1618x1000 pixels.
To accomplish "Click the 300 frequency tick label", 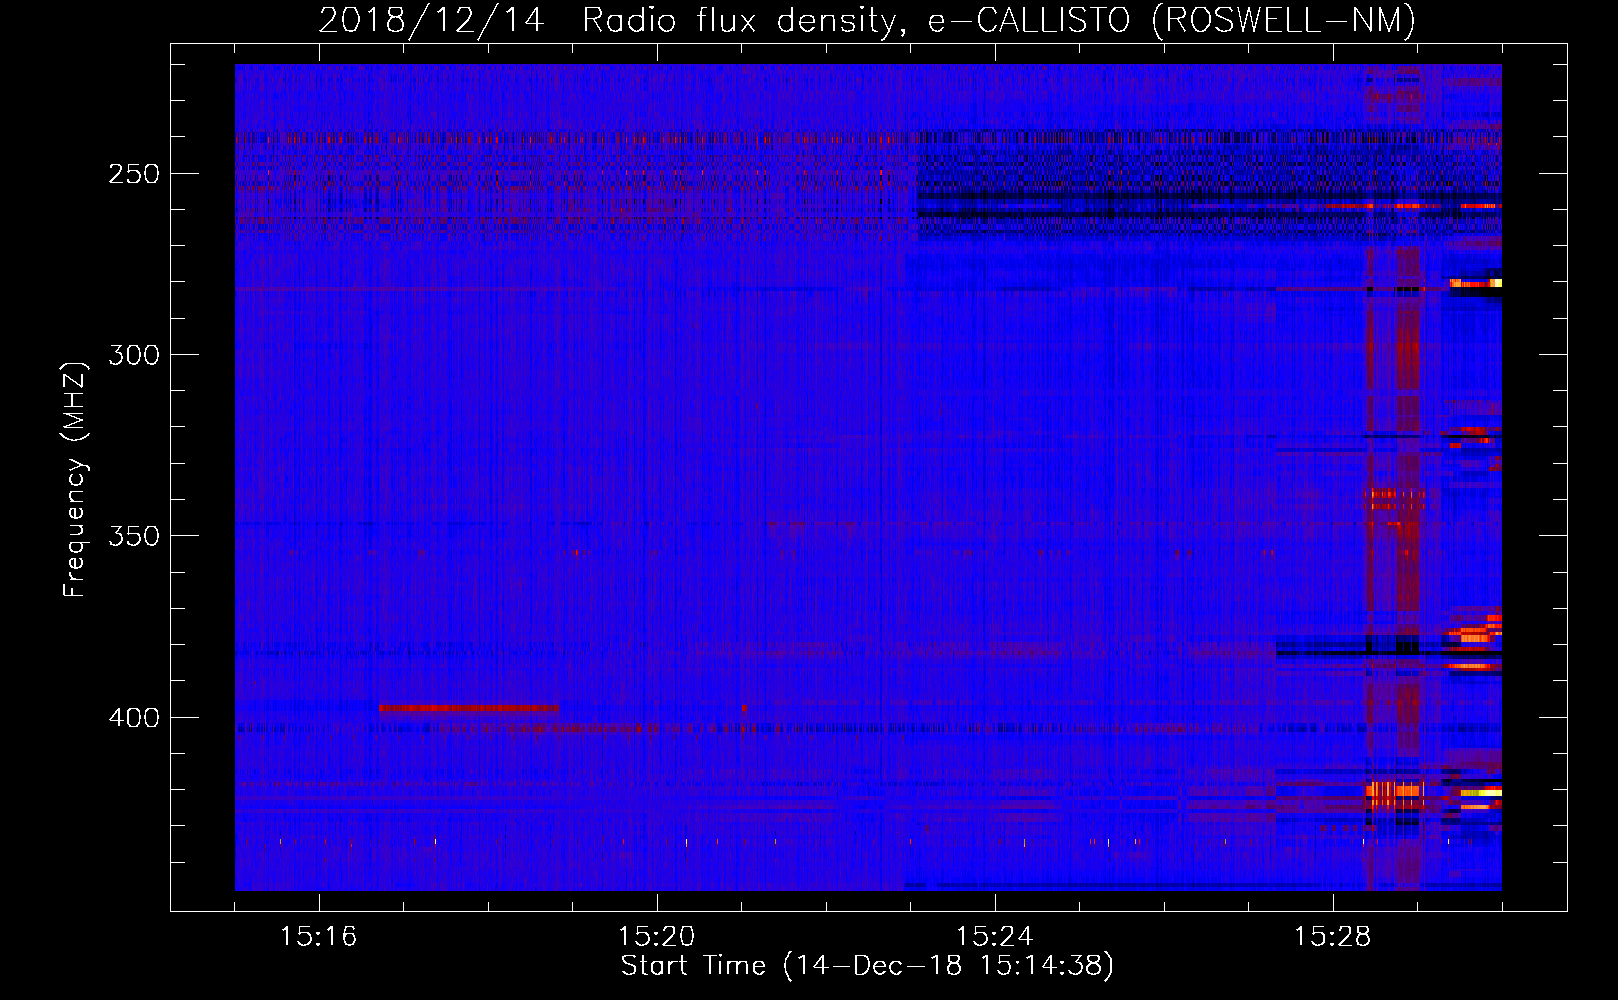I will click(134, 355).
